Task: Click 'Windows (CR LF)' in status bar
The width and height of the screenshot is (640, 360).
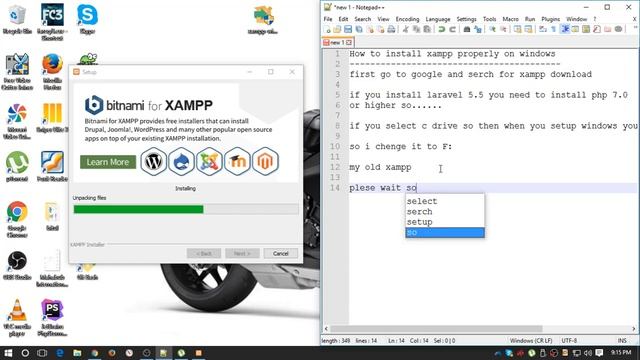Action: pyautogui.click(x=531, y=340)
